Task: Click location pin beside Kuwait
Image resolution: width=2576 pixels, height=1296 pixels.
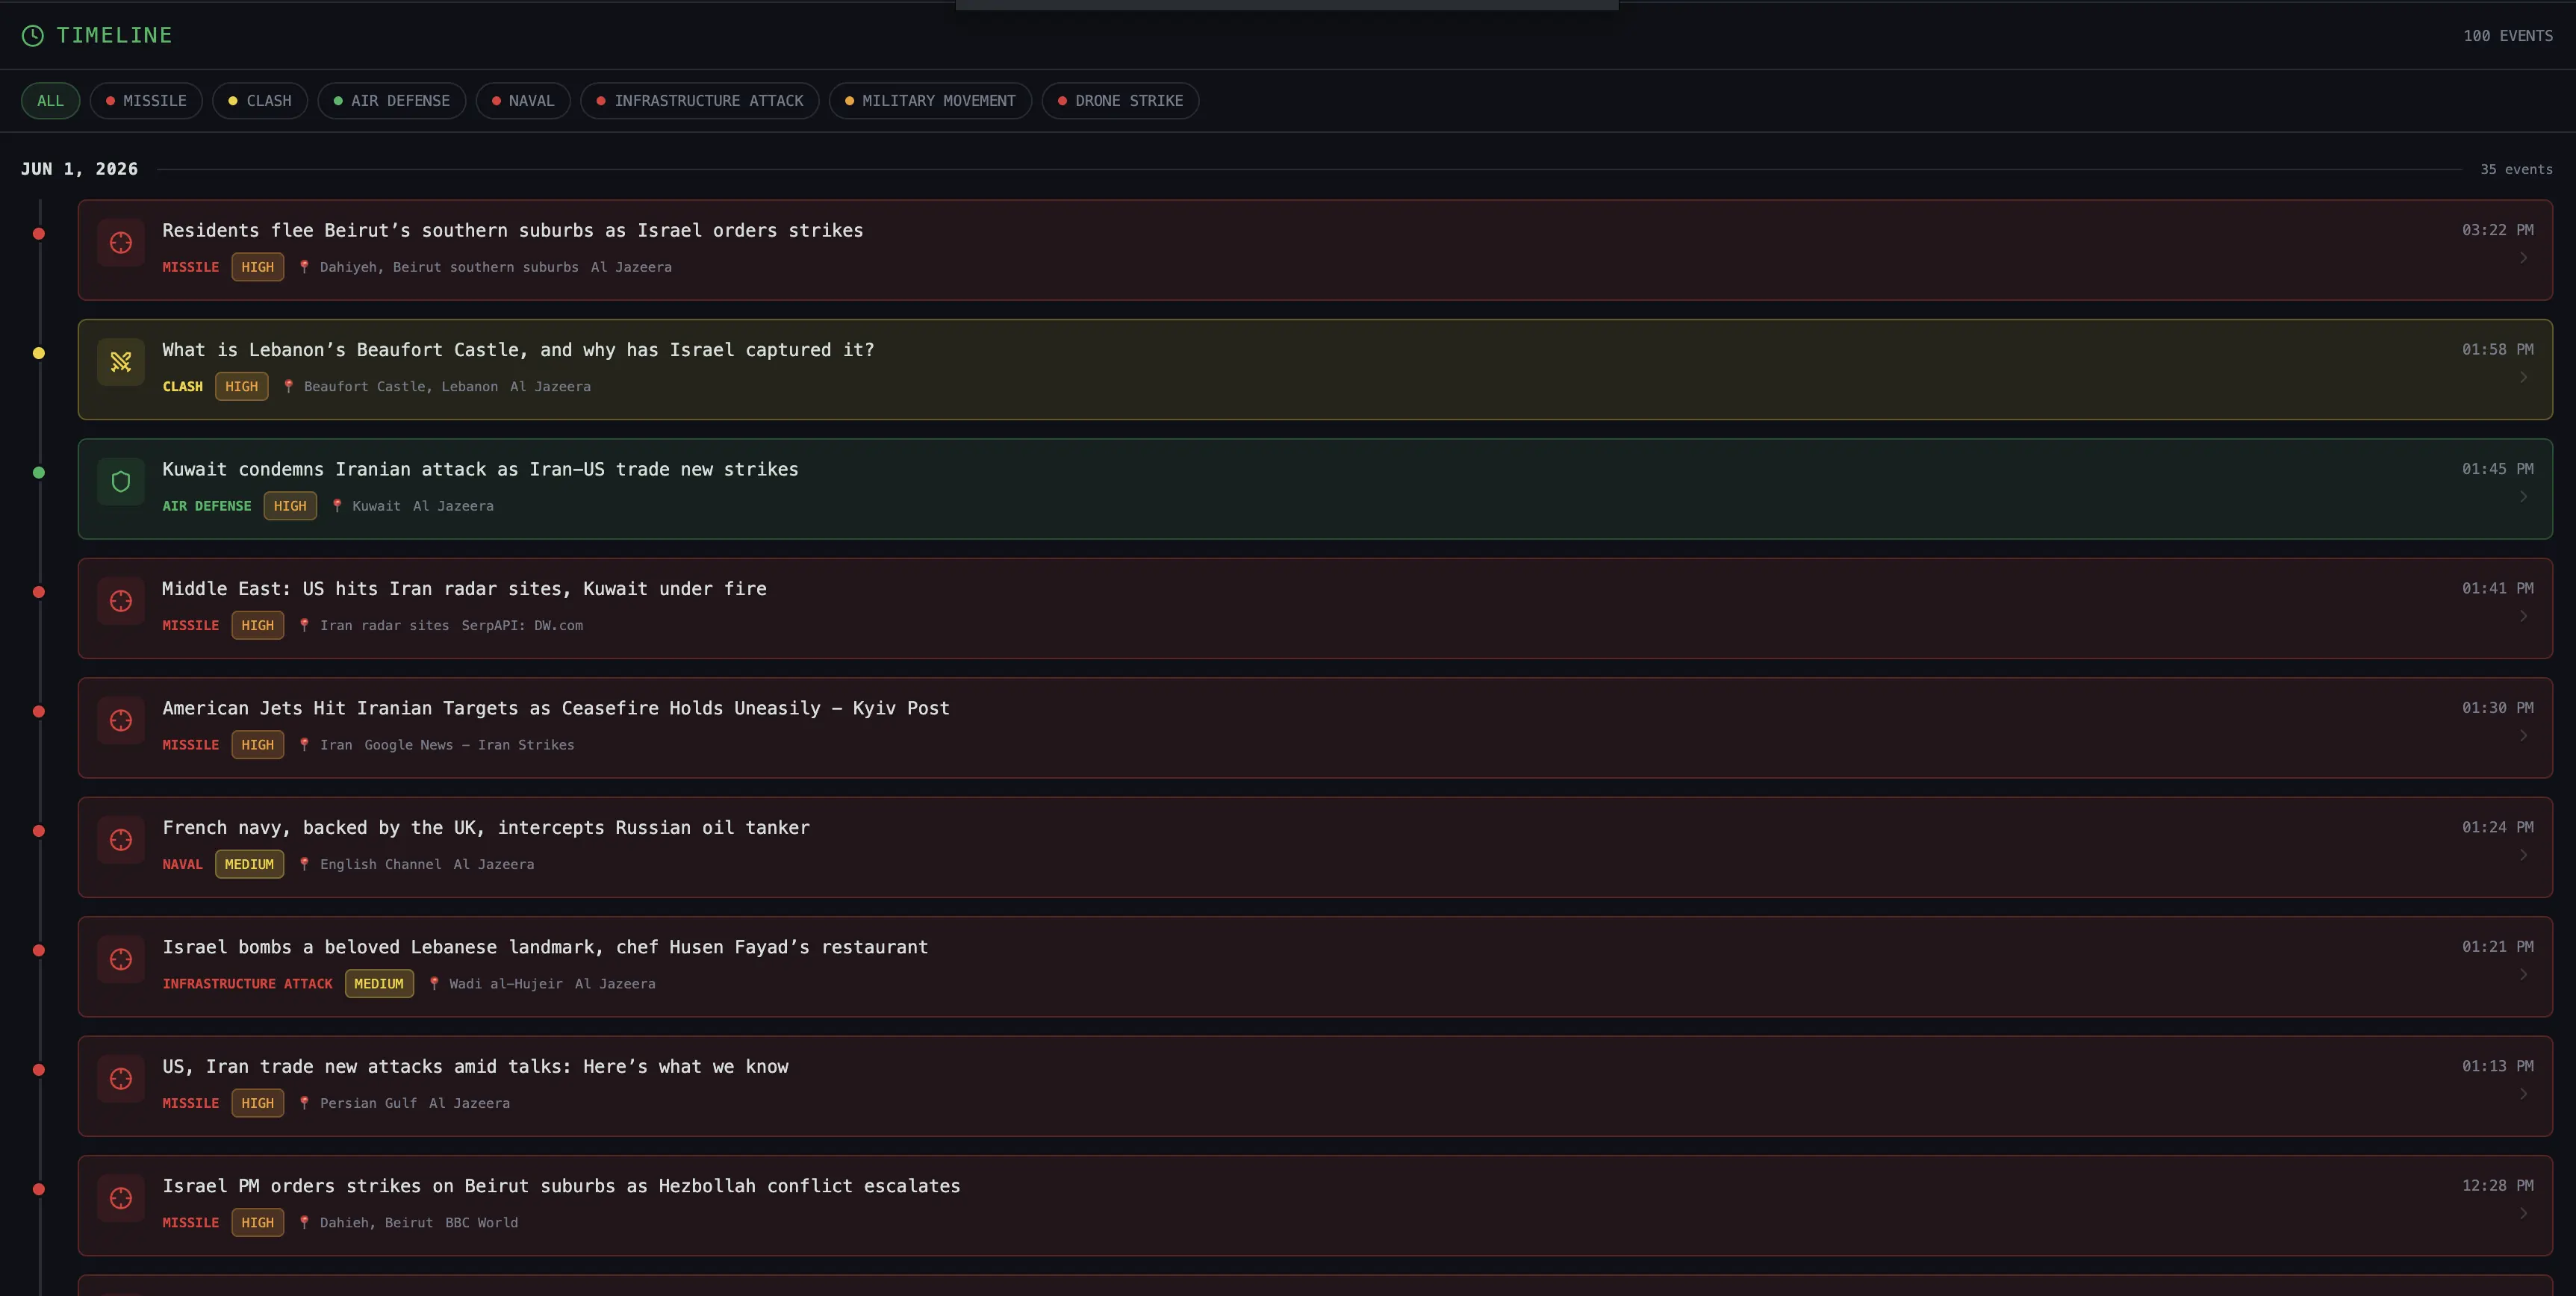Action: [x=337, y=506]
